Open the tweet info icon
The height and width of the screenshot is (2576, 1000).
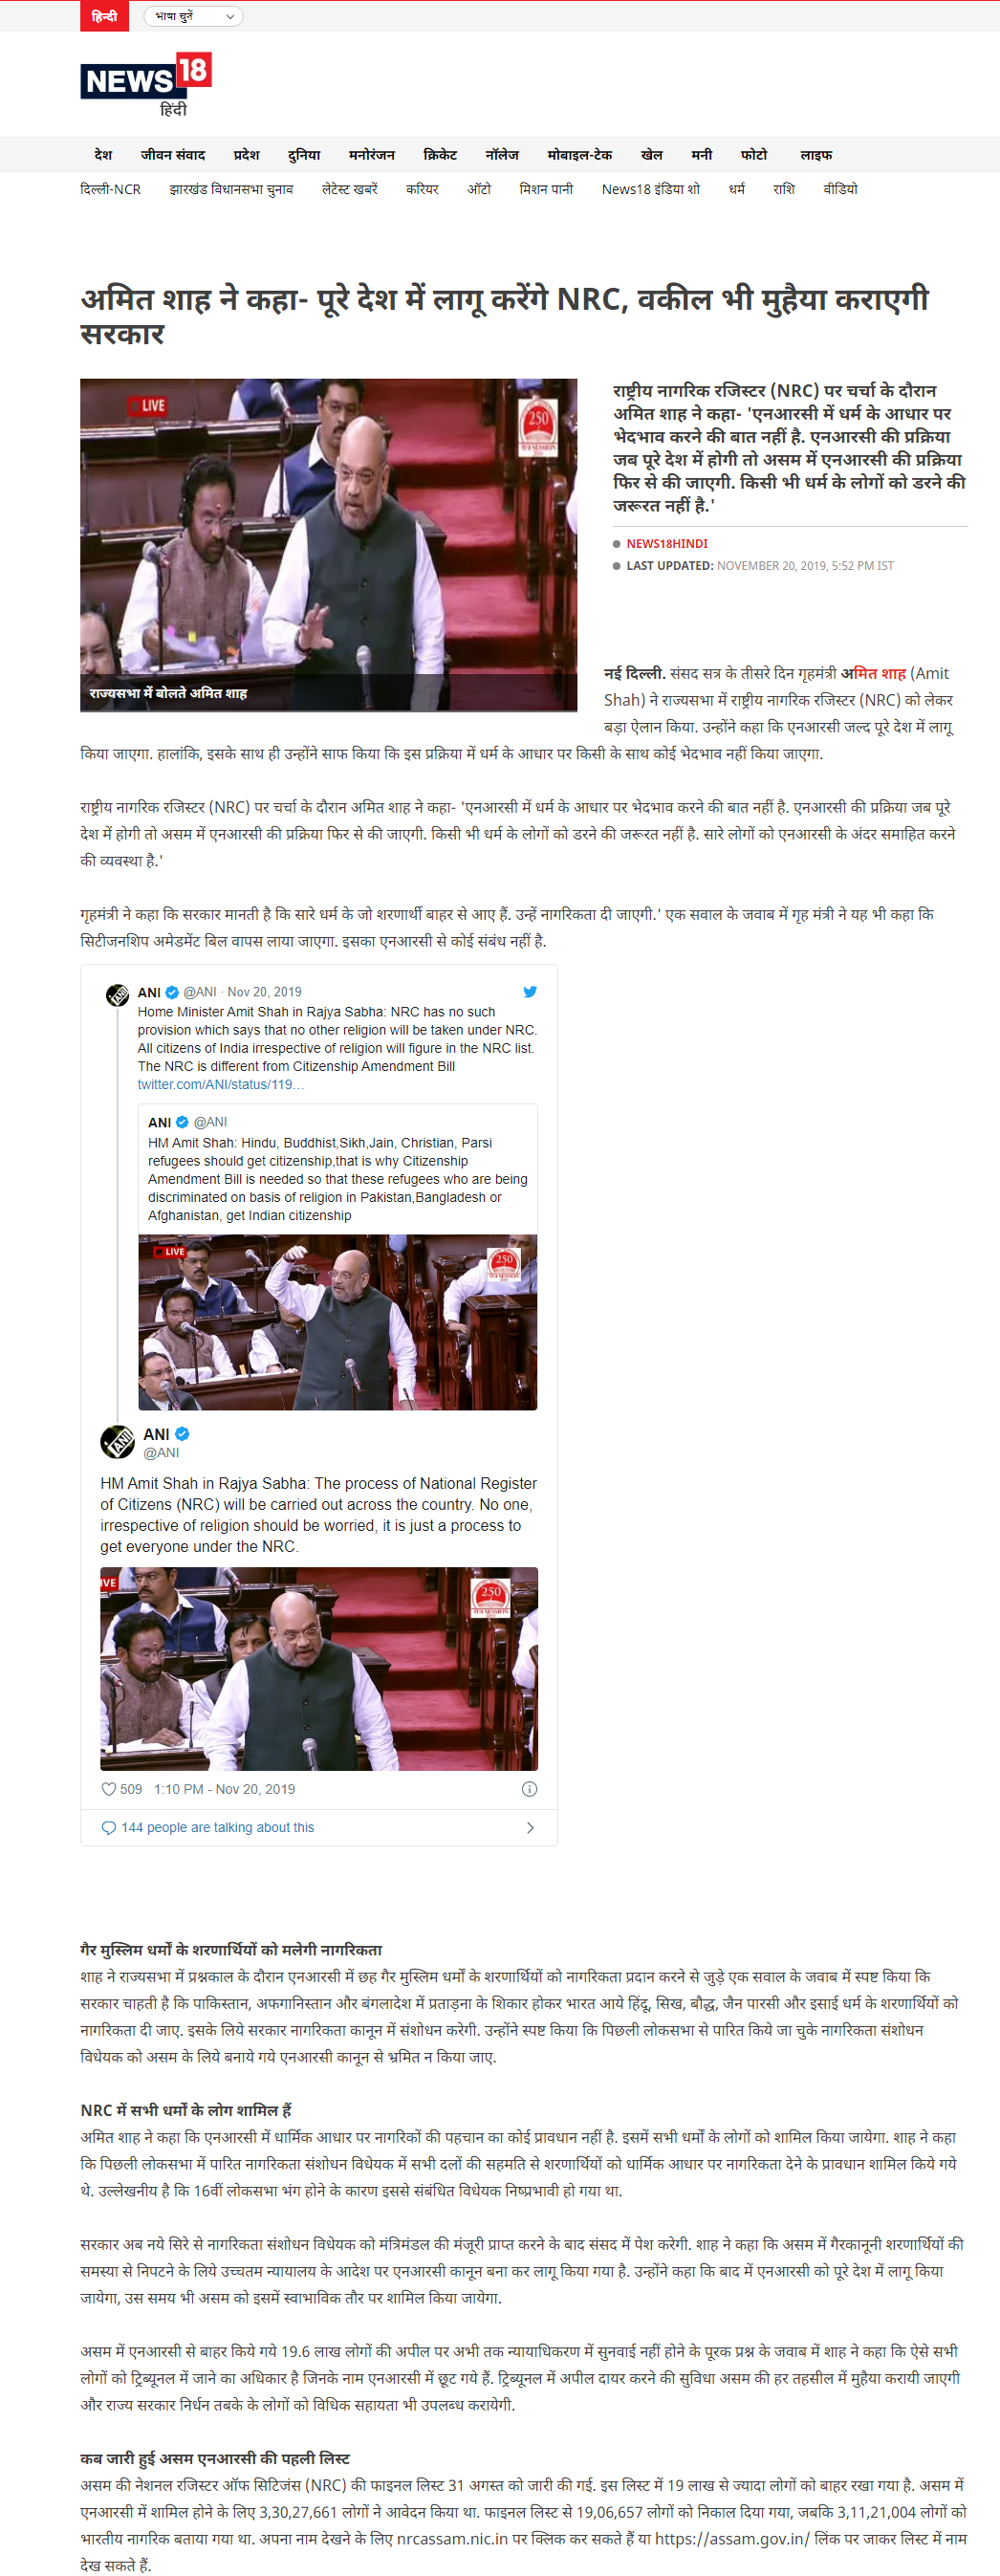pos(530,1789)
